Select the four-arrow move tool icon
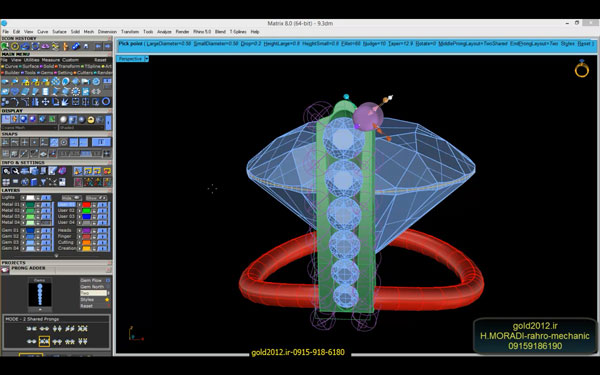 tap(46, 101)
